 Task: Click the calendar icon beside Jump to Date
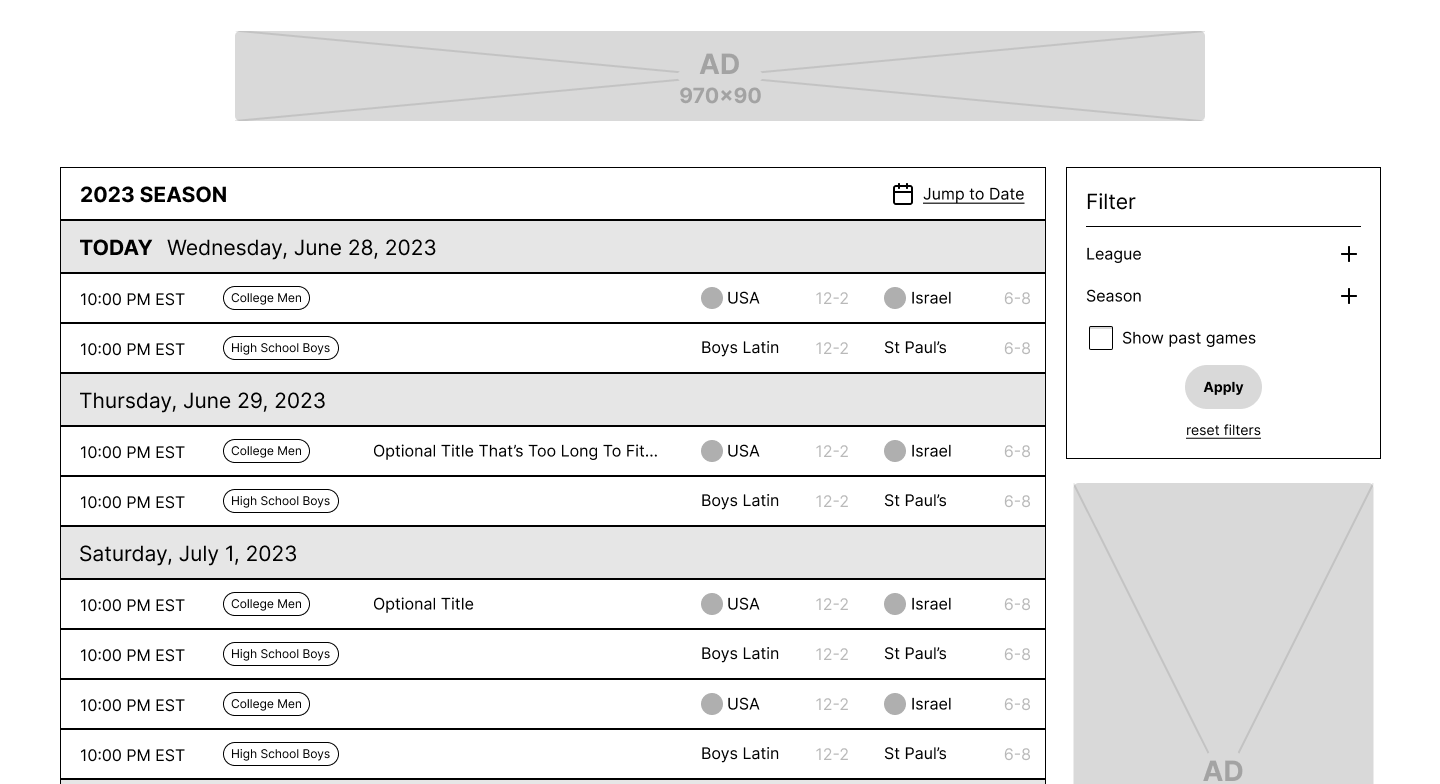(x=903, y=194)
